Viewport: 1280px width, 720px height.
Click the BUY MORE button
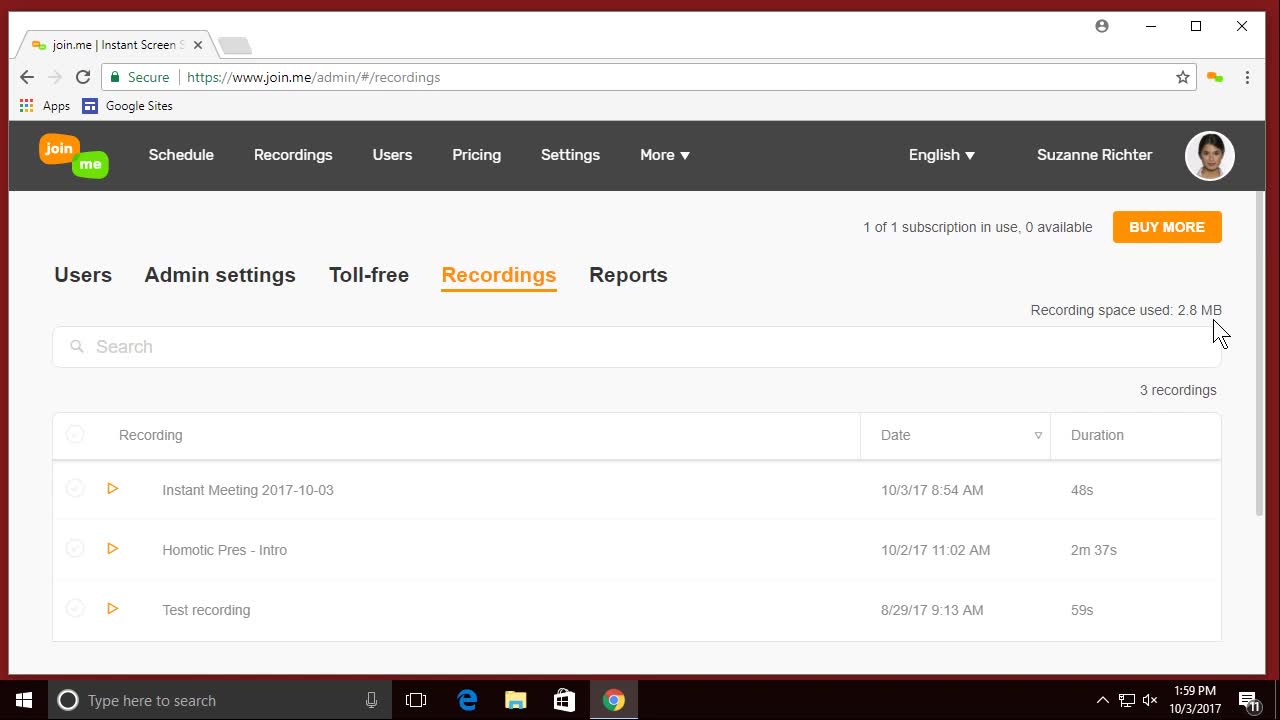click(x=1167, y=227)
